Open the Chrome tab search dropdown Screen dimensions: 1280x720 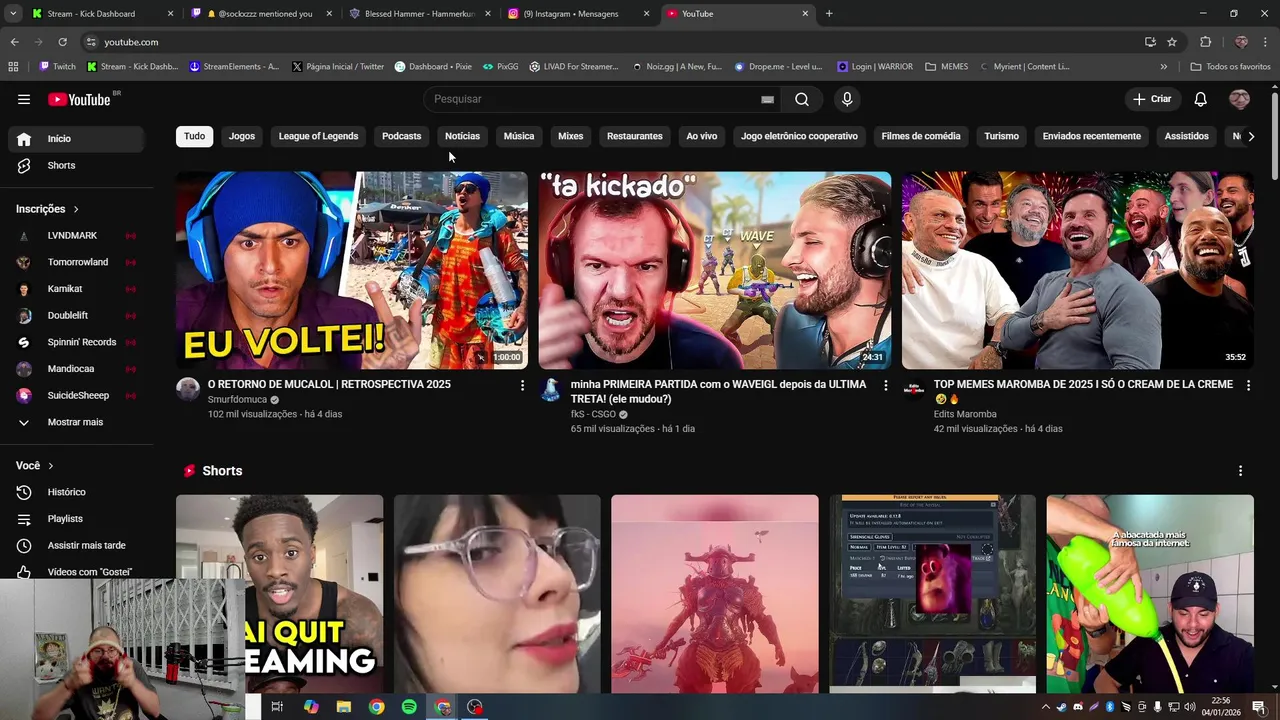click(14, 13)
